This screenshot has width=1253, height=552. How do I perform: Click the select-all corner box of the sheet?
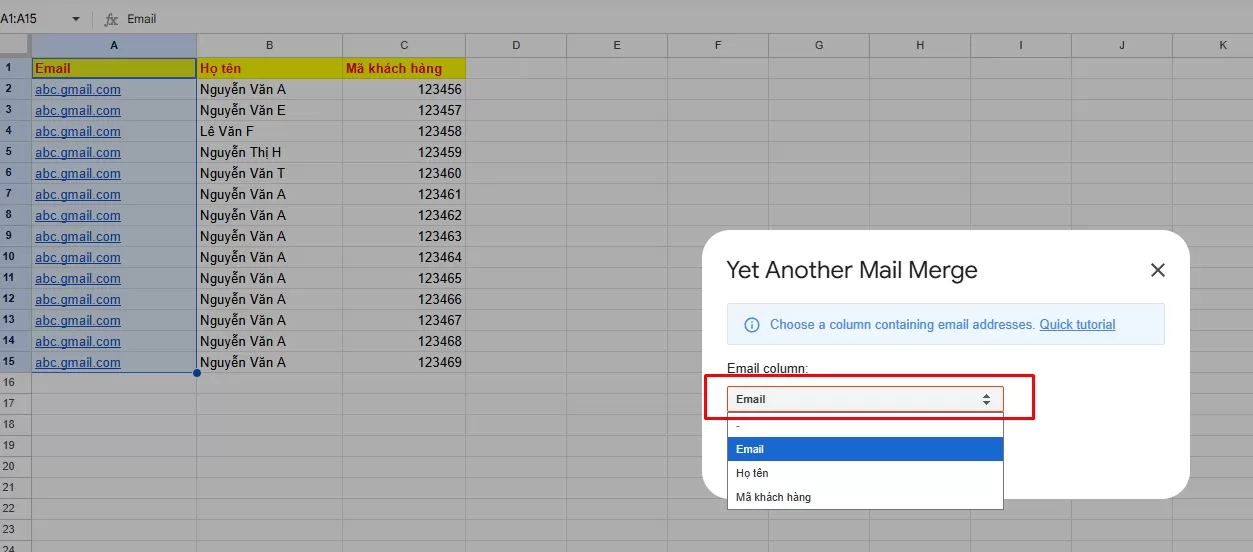[x=15, y=45]
